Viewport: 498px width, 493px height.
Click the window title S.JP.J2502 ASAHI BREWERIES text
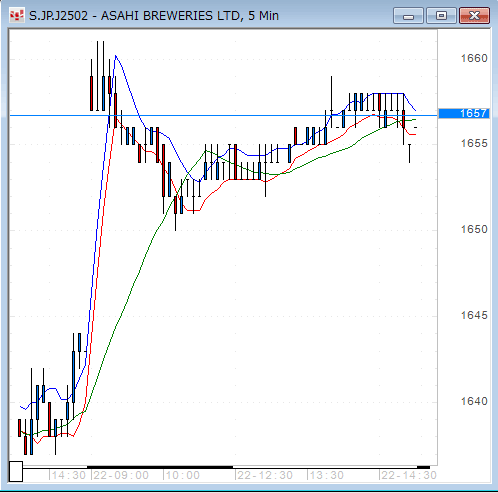(154, 16)
